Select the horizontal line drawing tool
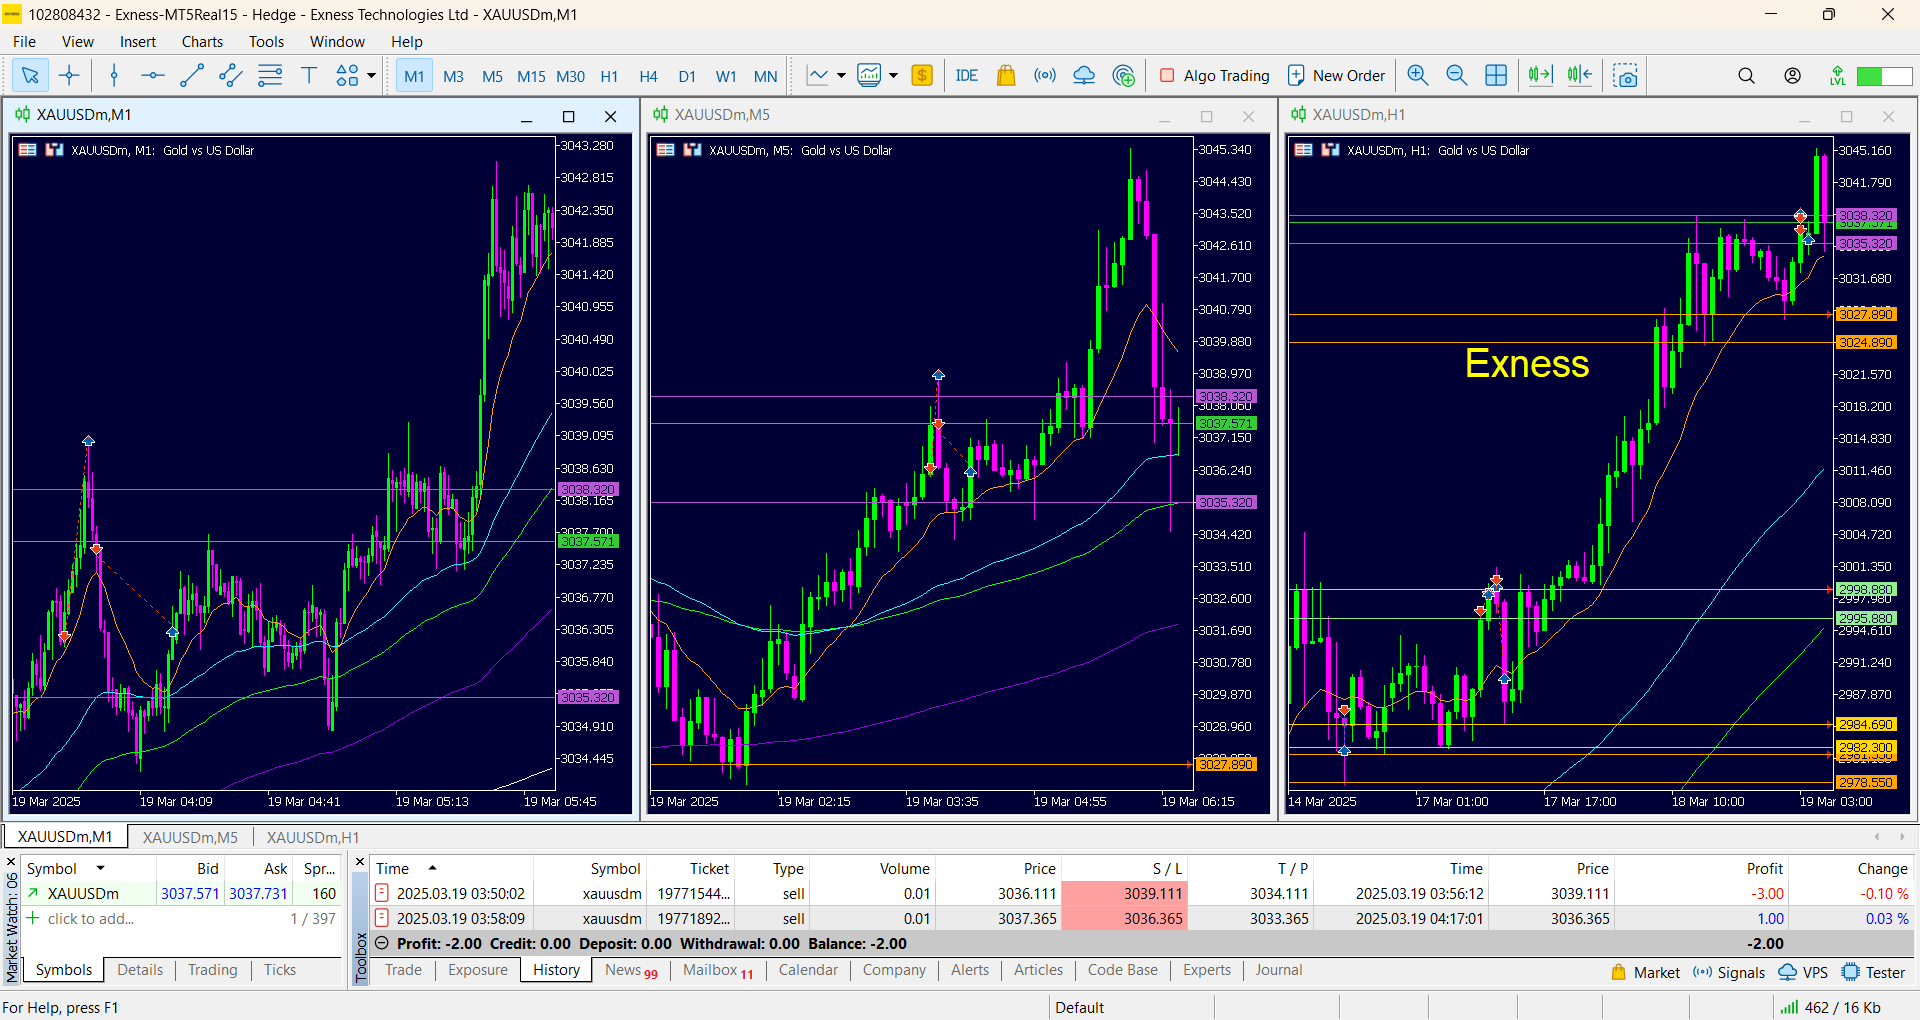The height and width of the screenshot is (1020, 1920). click(x=152, y=75)
